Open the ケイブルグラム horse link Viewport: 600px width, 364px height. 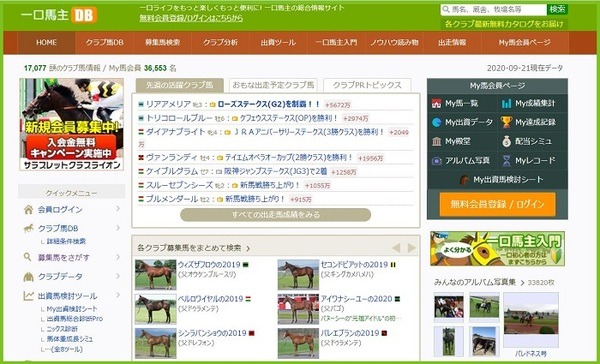click(172, 171)
